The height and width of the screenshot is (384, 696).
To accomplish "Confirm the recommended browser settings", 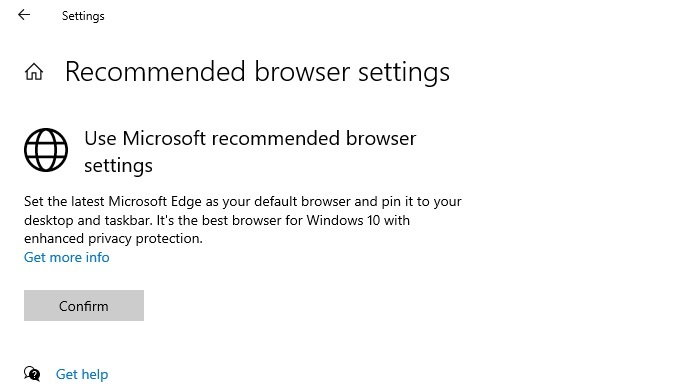I will tap(84, 305).
